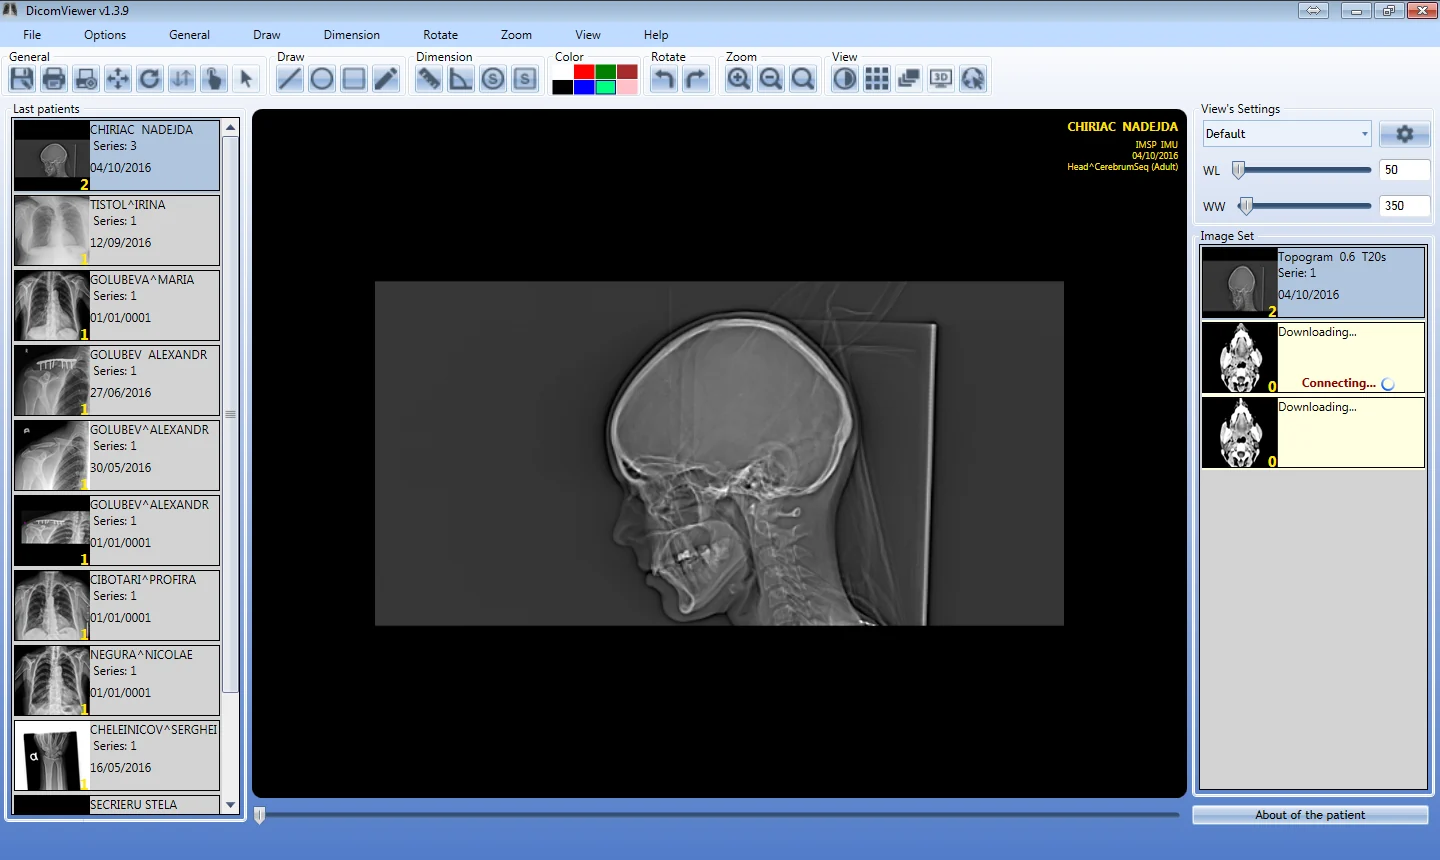The height and width of the screenshot is (860, 1440).
Task: Select patient TISTOL^IRINA thumbnail
Action: pyautogui.click(x=52, y=230)
